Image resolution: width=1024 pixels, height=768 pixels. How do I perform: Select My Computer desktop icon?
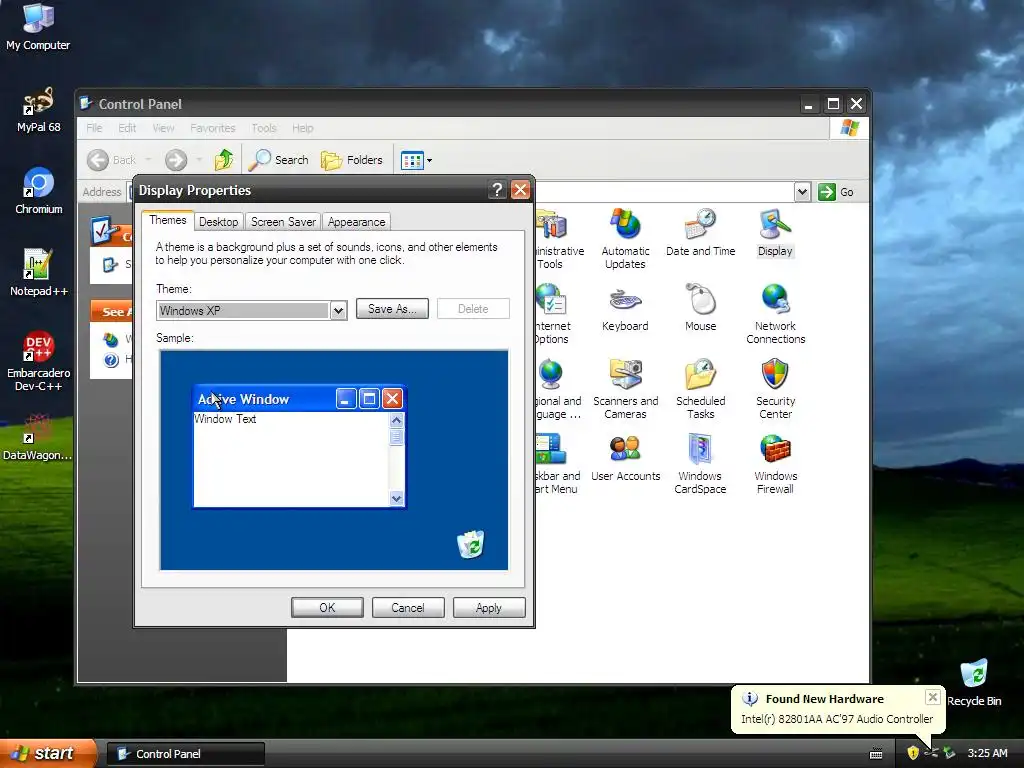38,27
